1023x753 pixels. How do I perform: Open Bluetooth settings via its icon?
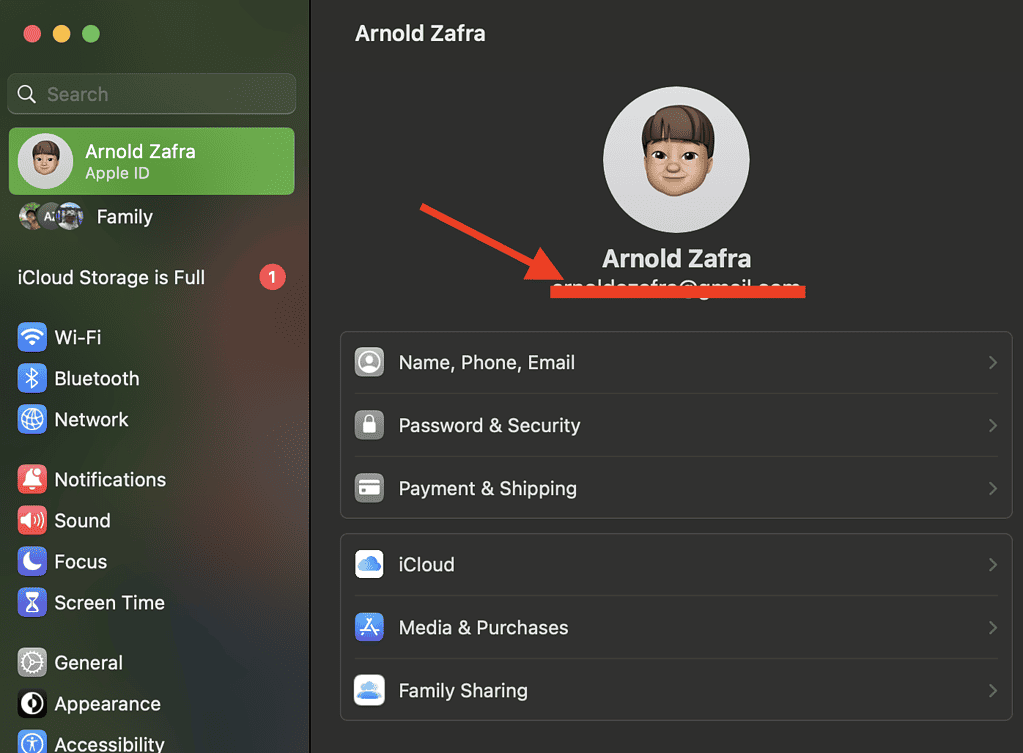(x=32, y=378)
